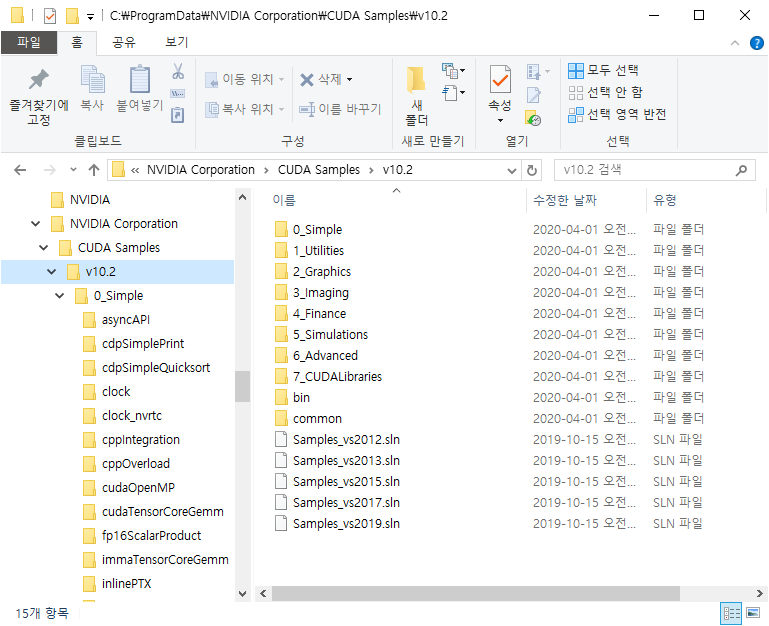This screenshot has height=626, width=769.
Task: Collapse the NVIDIA Corporation tree node
Action: pyautogui.click(x=35, y=224)
